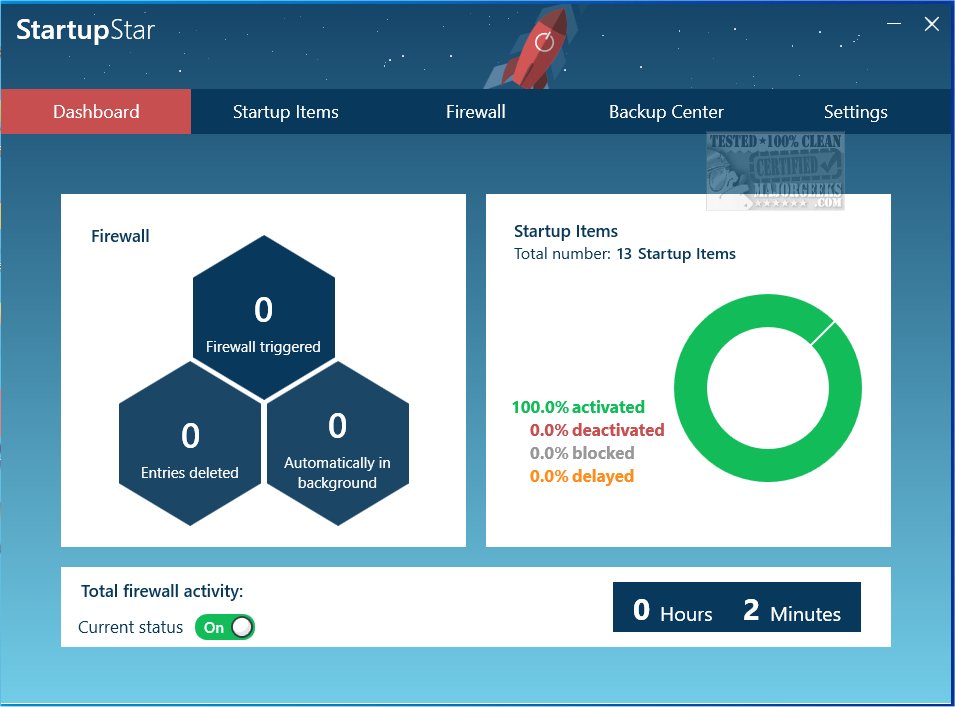Open the Firewall tab
This screenshot has width=955, height=707.
476,111
